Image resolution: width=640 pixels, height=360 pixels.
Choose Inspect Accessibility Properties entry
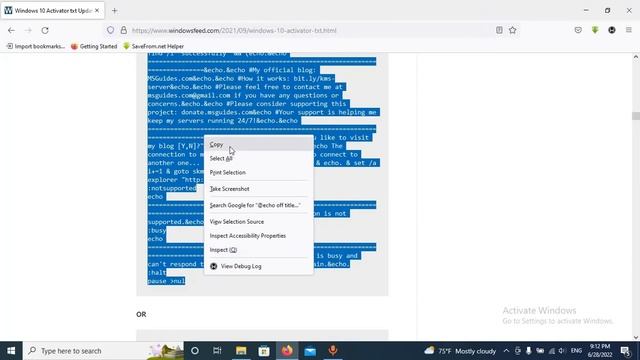coord(258,236)
